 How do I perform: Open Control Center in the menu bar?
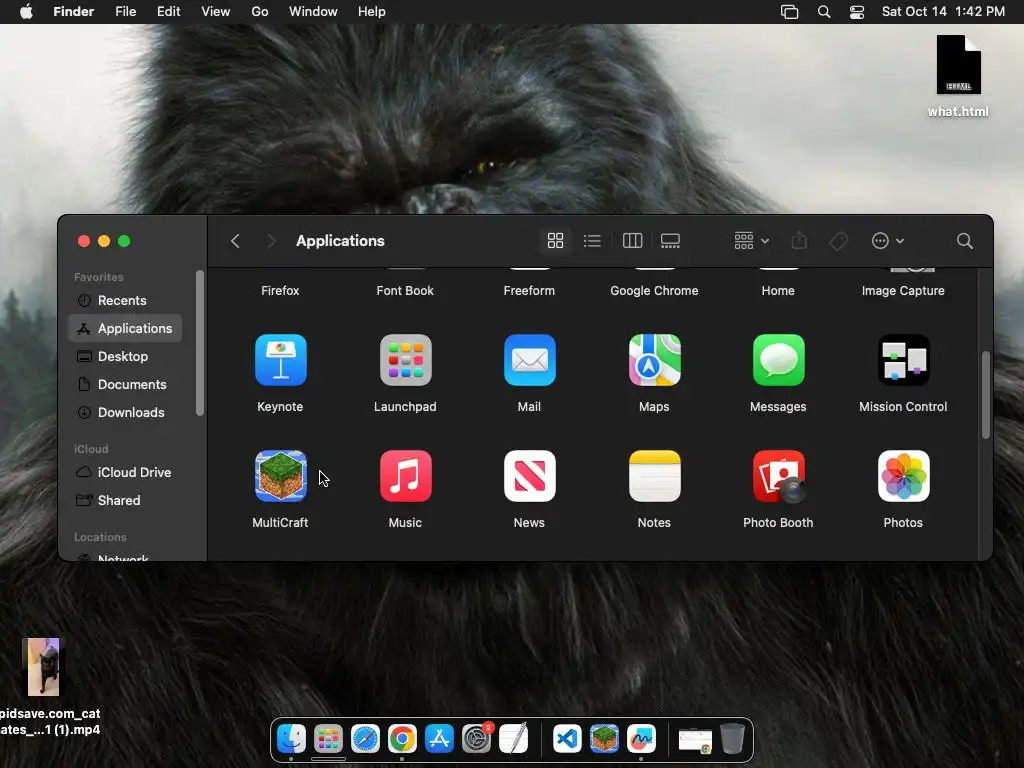[857, 12]
